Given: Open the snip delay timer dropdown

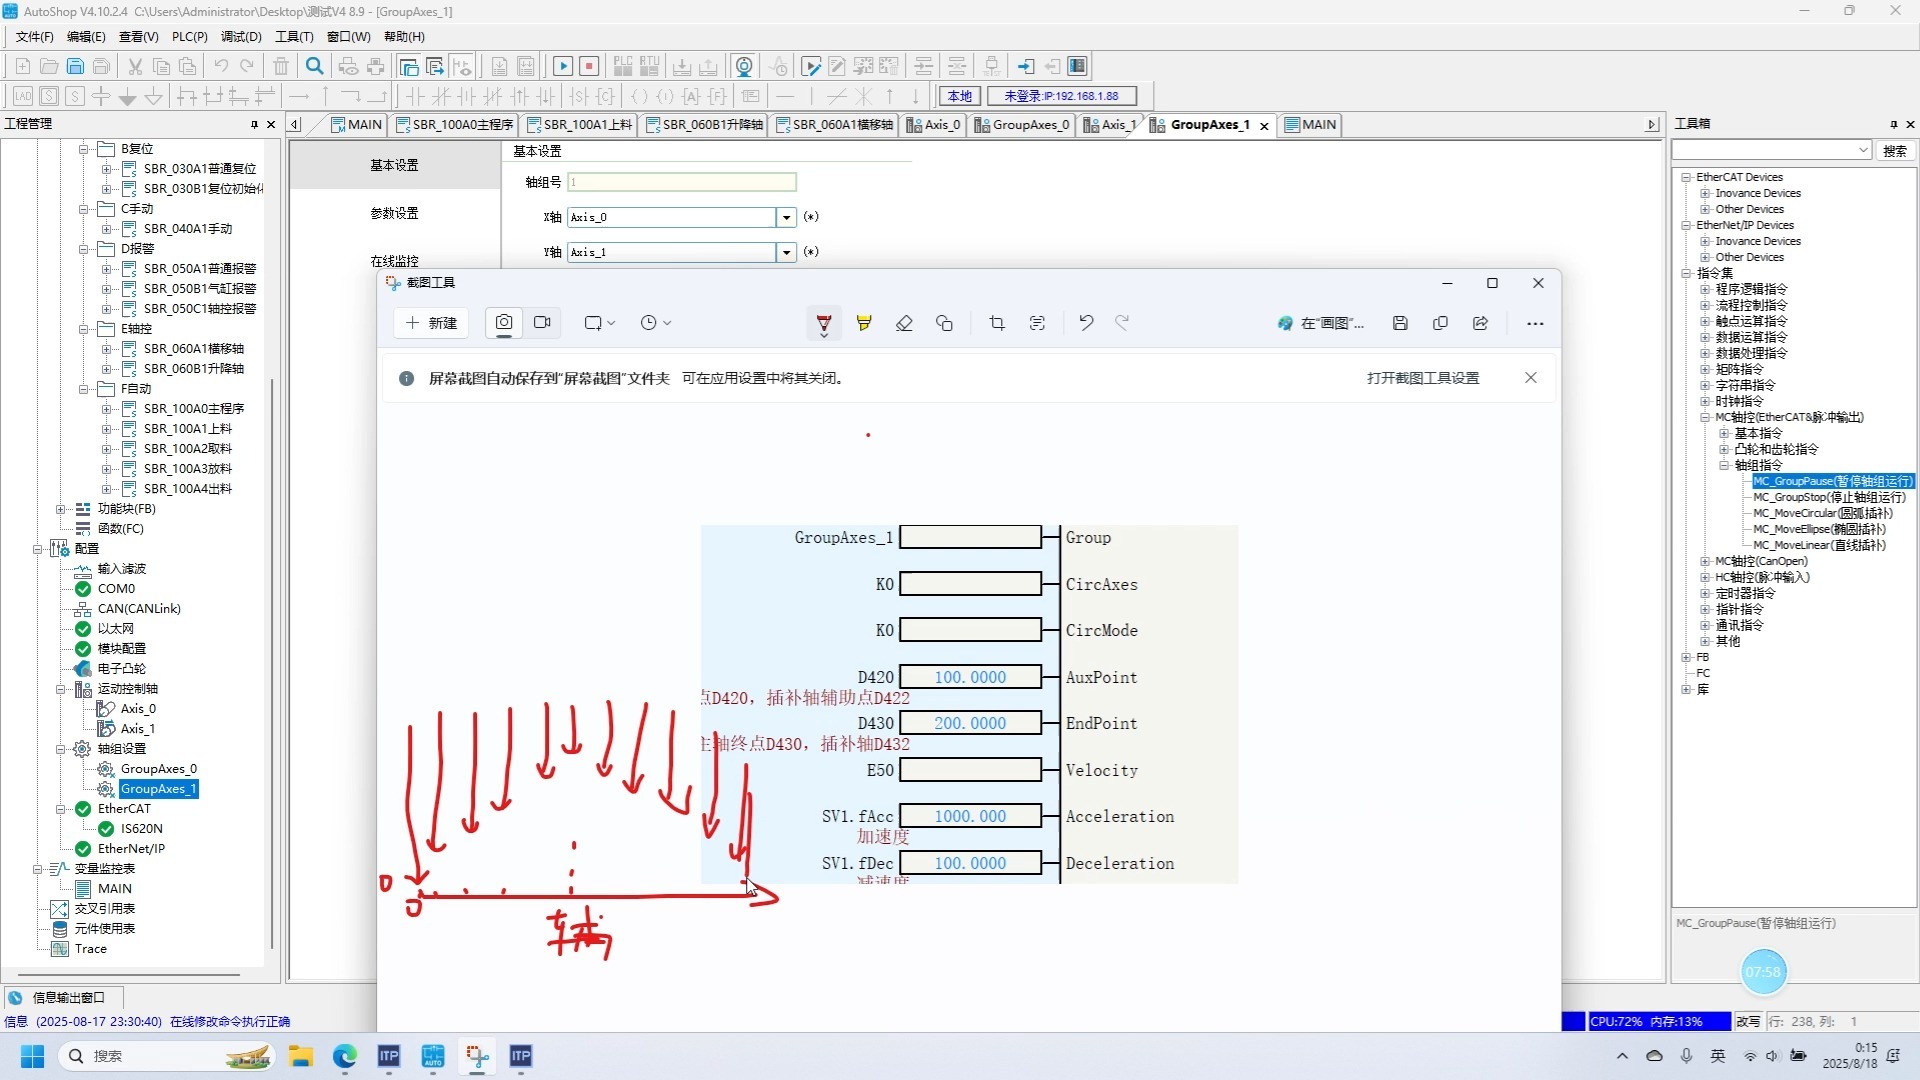Looking at the screenshot, I should (x=656, y=323).
